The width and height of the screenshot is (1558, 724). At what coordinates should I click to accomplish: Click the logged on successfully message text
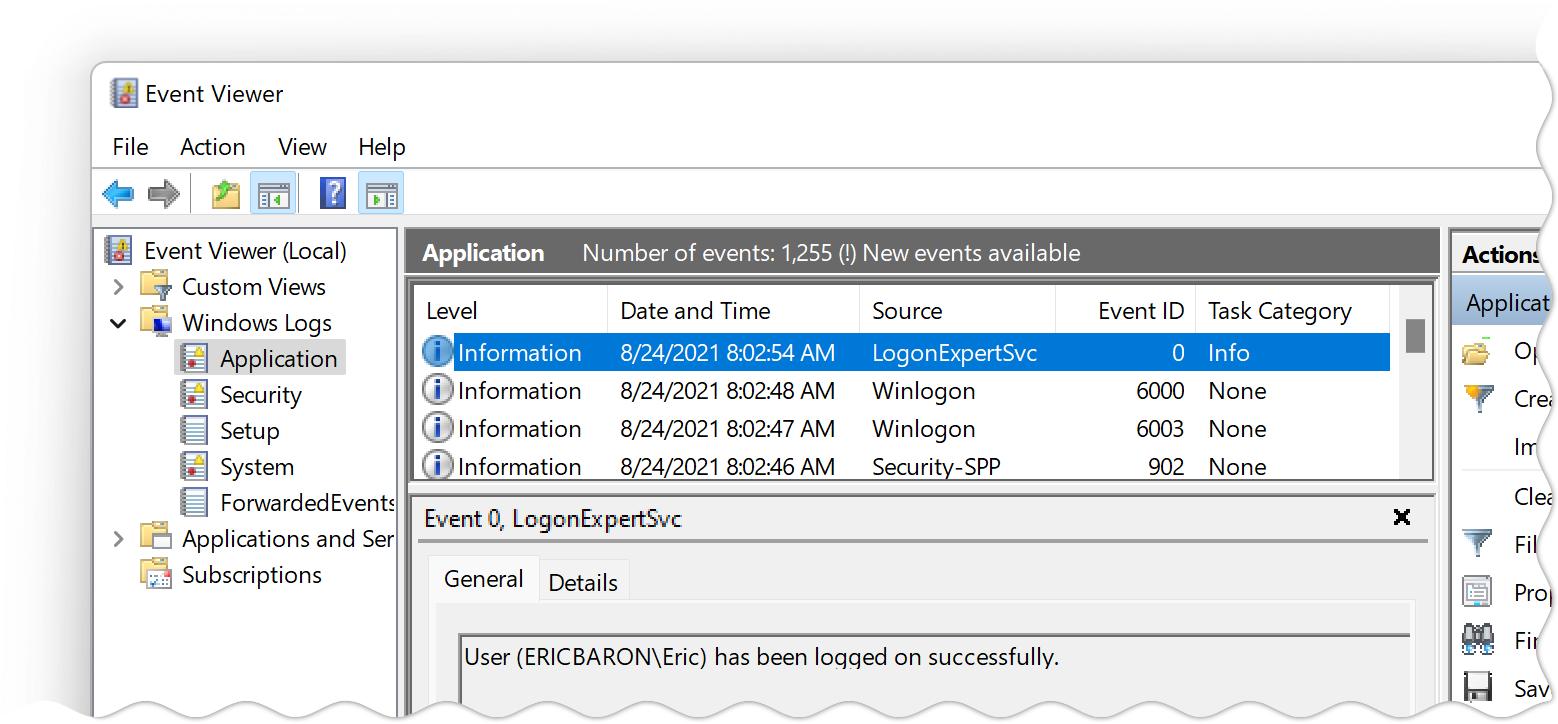point(761,657)
